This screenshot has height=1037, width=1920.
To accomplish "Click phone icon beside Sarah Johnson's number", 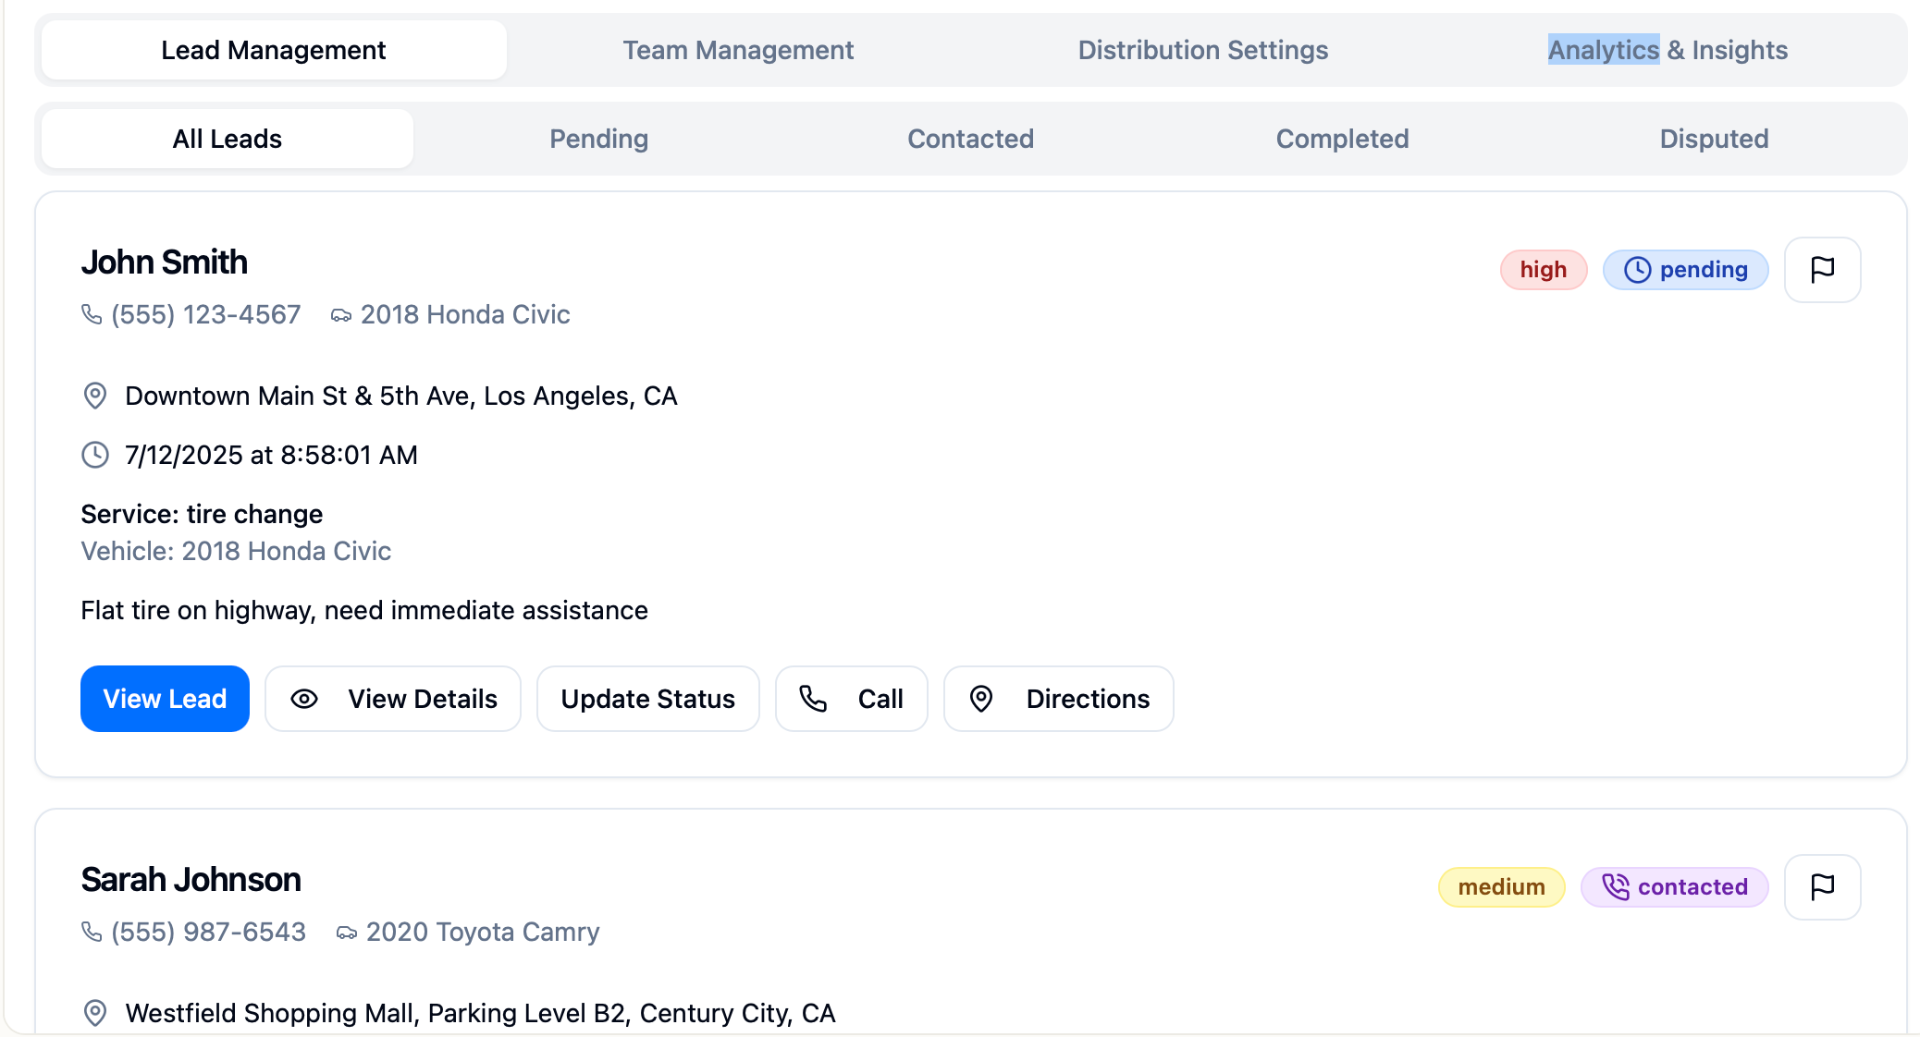I will (92, 932).
